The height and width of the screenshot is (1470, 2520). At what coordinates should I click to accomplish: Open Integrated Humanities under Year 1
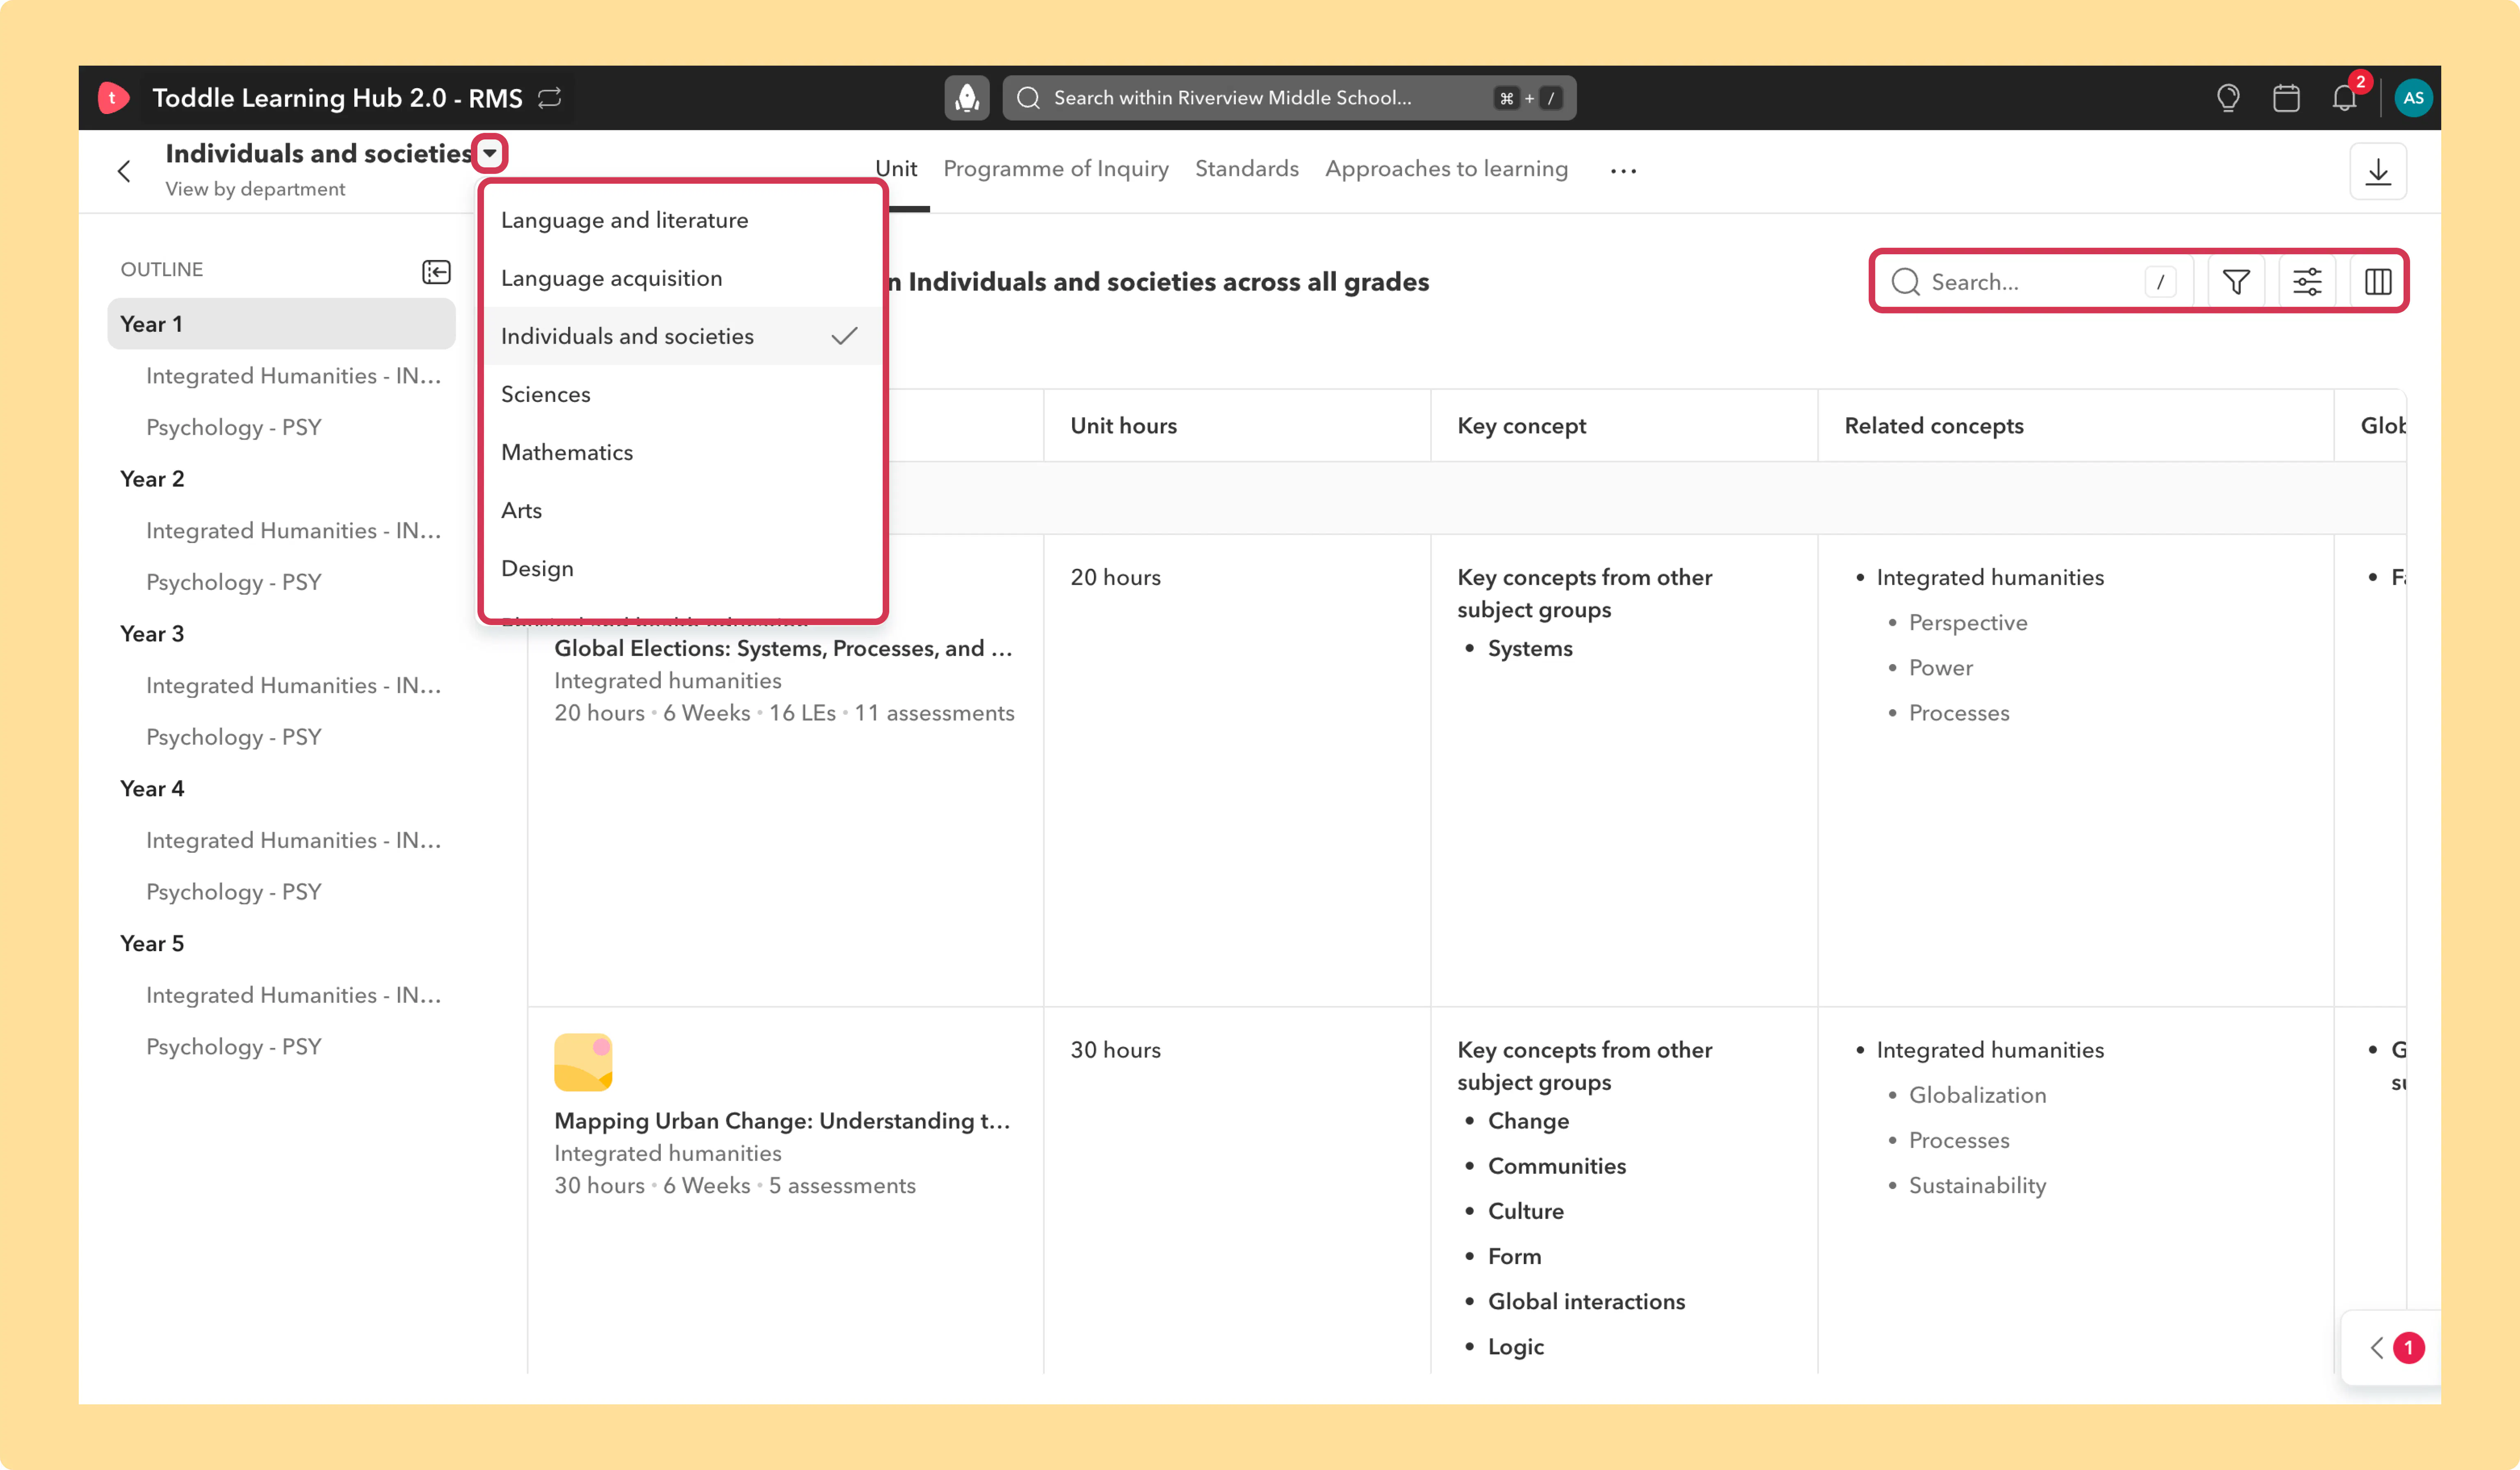pyautogui.click(x=293, y=376)
